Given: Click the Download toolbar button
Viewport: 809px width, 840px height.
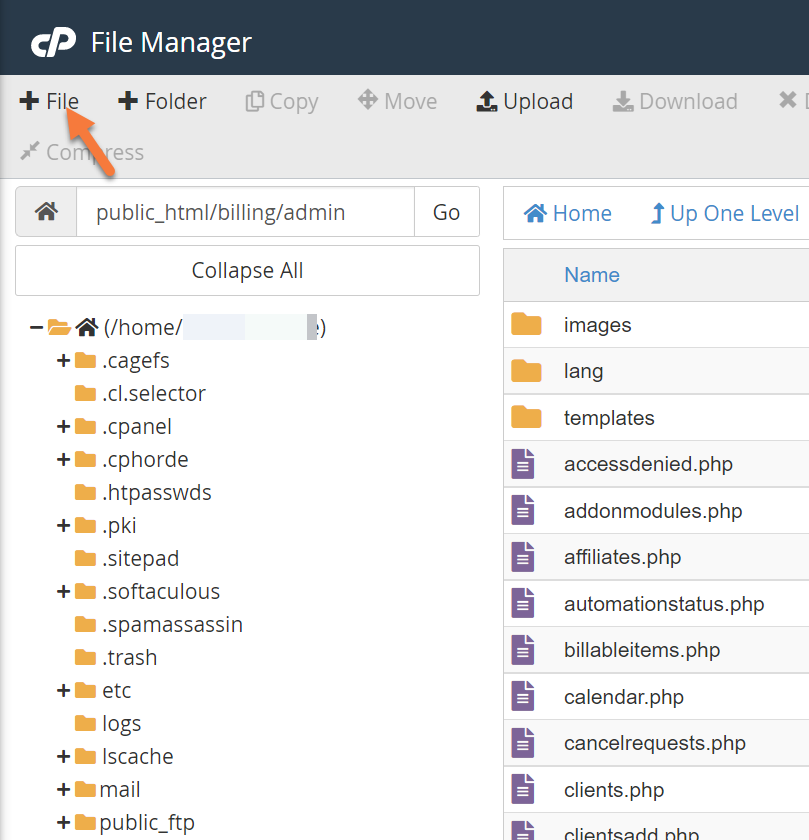Looking at the screenshot, I should tap(675, 101).
